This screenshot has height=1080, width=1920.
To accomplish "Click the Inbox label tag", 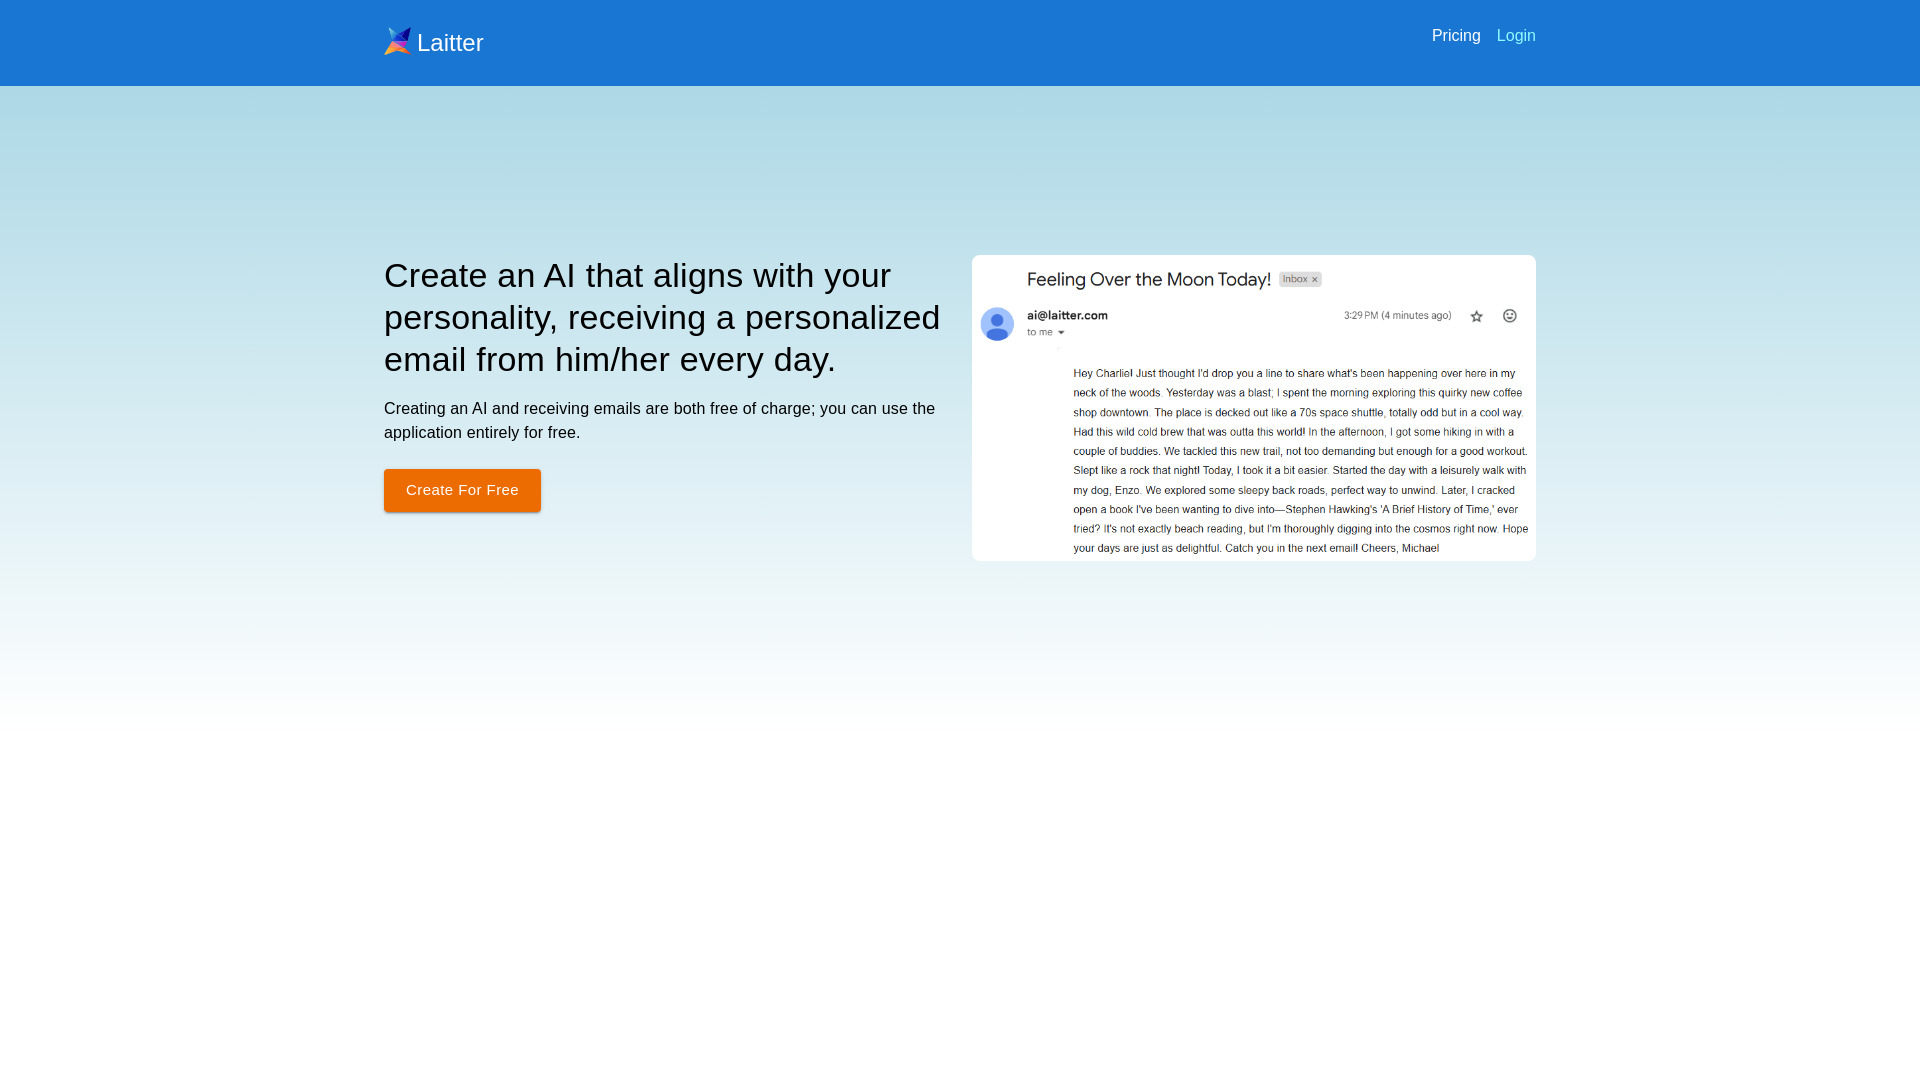I will click(1294, 280).
